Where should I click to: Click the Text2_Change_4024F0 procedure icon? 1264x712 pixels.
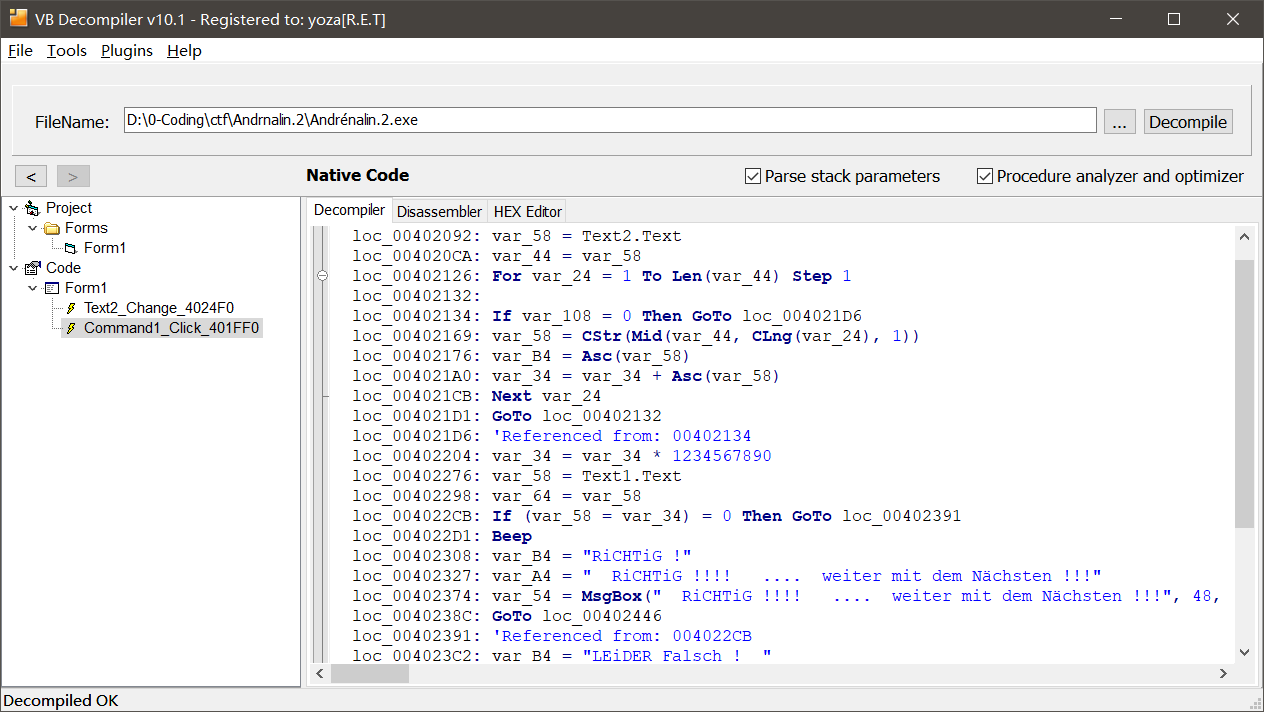click(x=71, y=308)
